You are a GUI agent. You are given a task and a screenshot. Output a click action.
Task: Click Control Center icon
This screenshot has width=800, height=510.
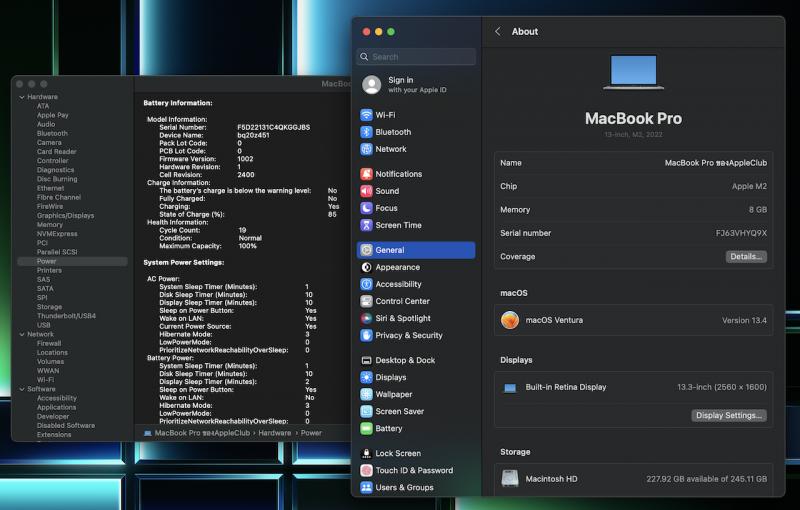(366, 301)
